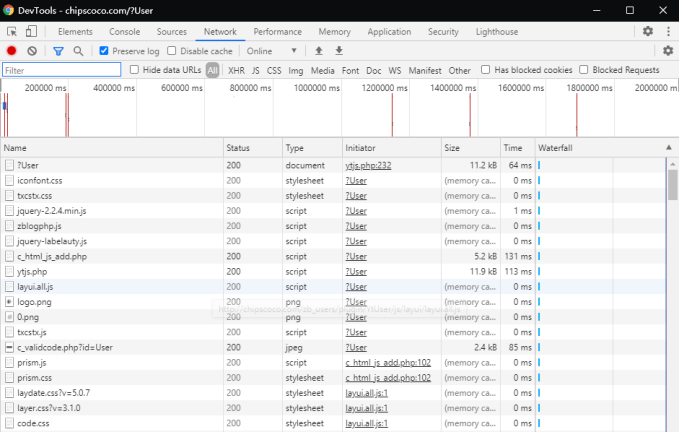Select the txcstx.css request row
Screen dimensions: 680x432
(333, 196)
